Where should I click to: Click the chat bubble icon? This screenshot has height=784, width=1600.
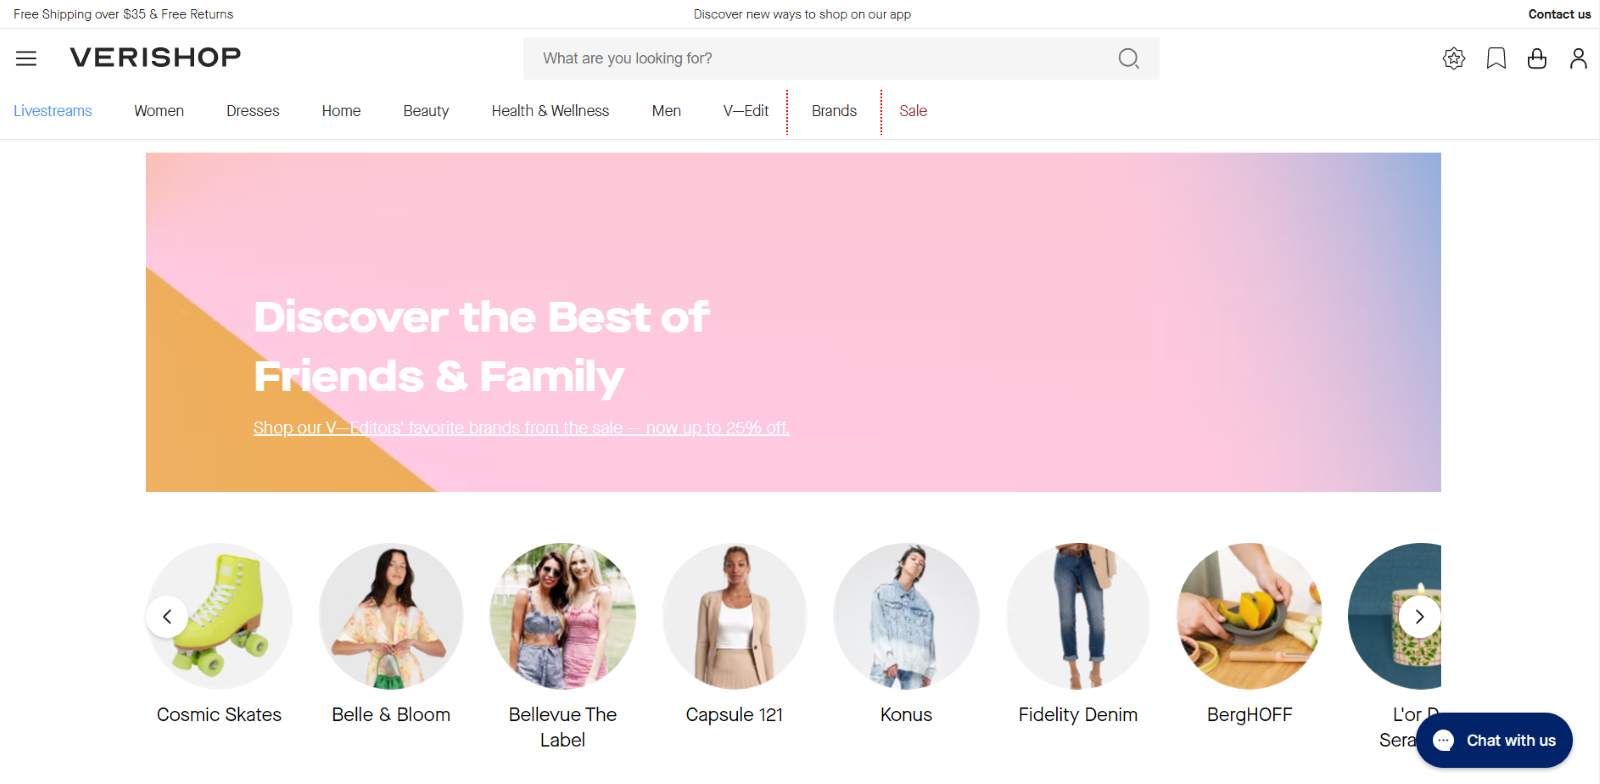(x=1443, y=740)
